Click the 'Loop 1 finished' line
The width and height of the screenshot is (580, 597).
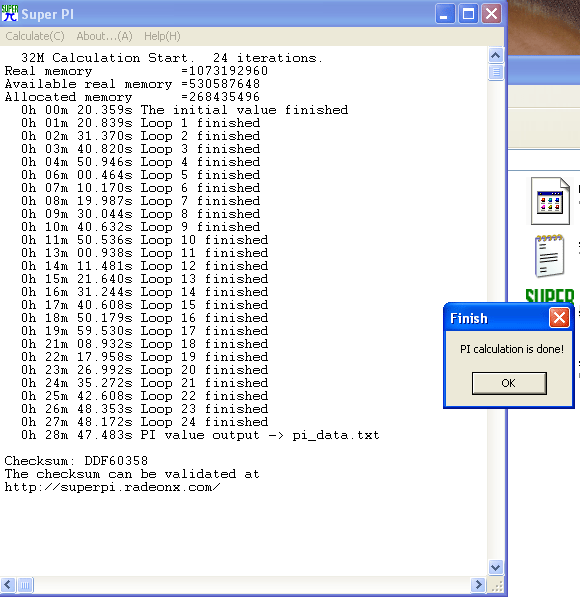pyautogui.click(x=141, y=123)
